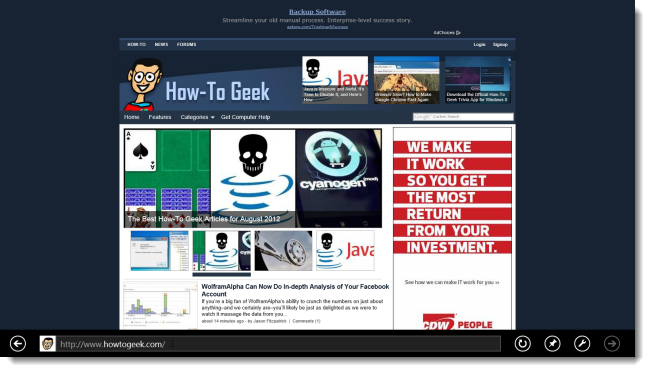
Task: Open the HOW-TO top menu item
Action: (136, 44)
